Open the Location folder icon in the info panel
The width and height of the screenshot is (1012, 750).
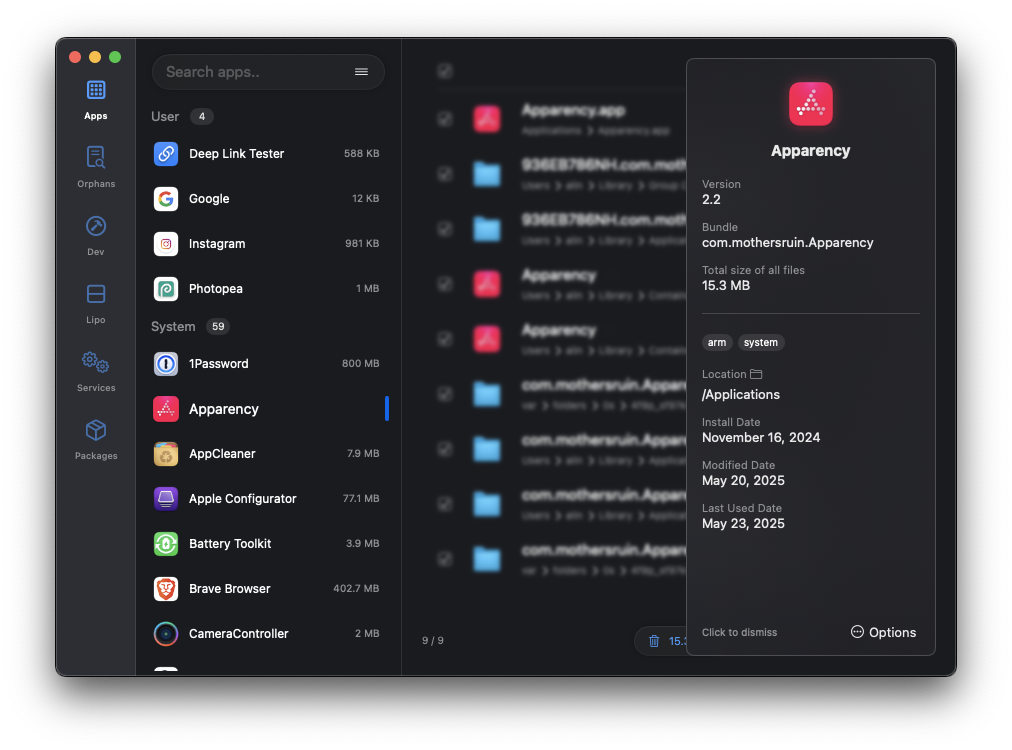coord(756,374)
